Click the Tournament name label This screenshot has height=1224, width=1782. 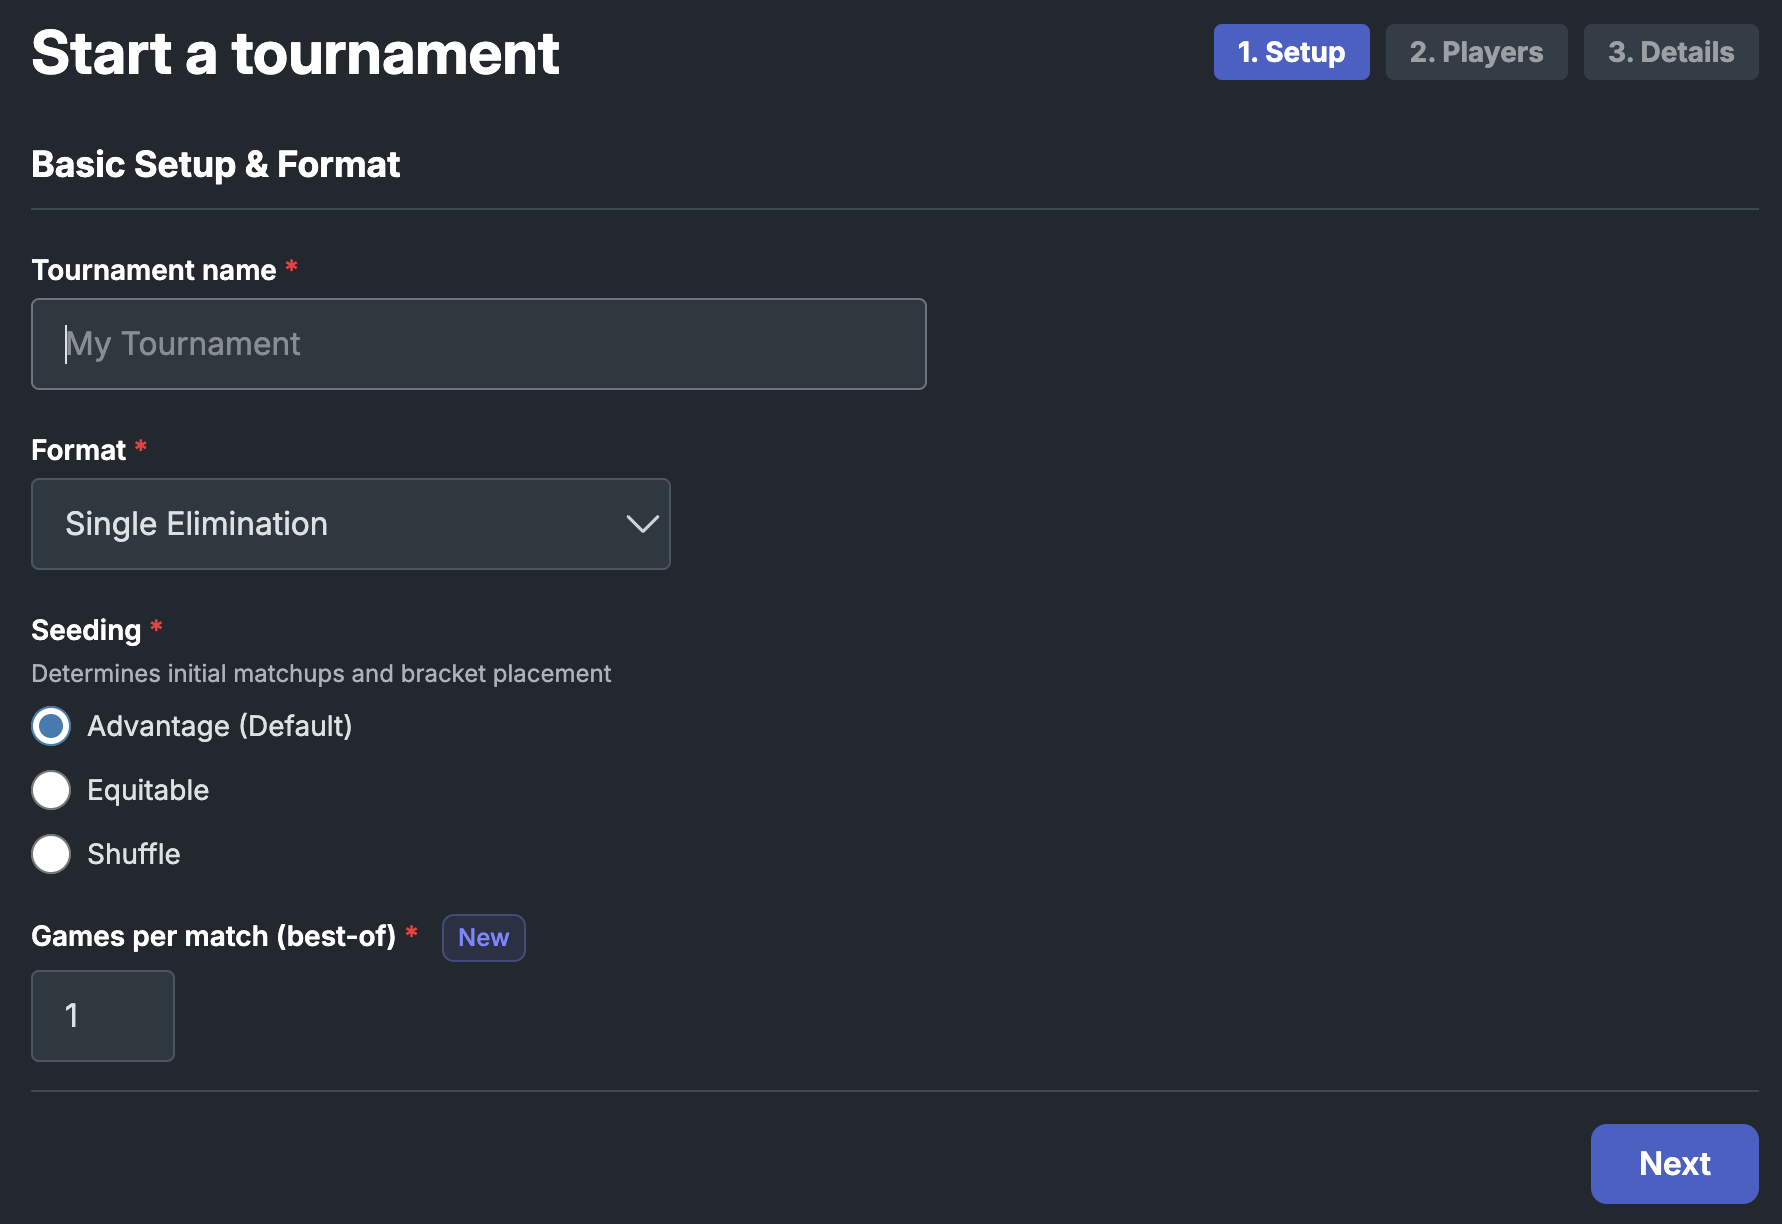154,270
